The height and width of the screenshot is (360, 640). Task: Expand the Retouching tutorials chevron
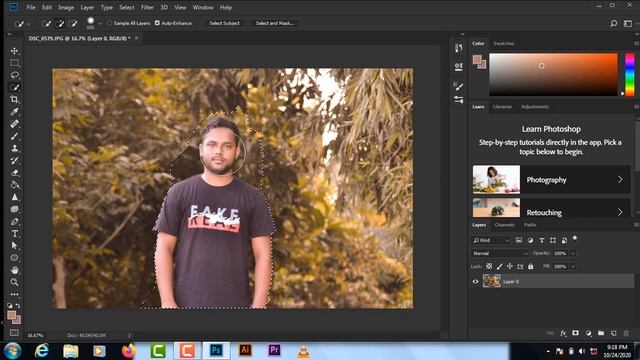(x=620, y=212)
